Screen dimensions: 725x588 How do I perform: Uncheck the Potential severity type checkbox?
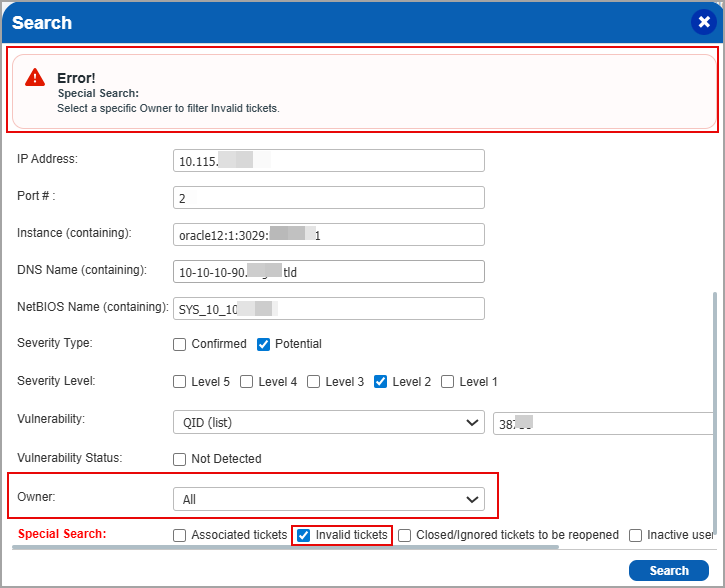(x=264, y=344)
